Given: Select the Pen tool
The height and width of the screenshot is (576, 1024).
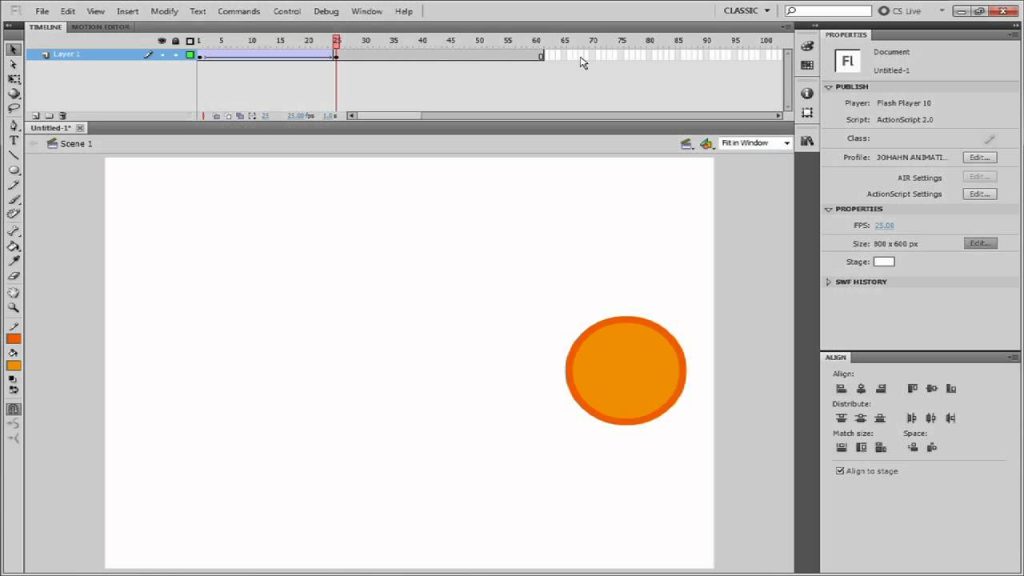Looking at the screenshot, I should tap(13, 125).
